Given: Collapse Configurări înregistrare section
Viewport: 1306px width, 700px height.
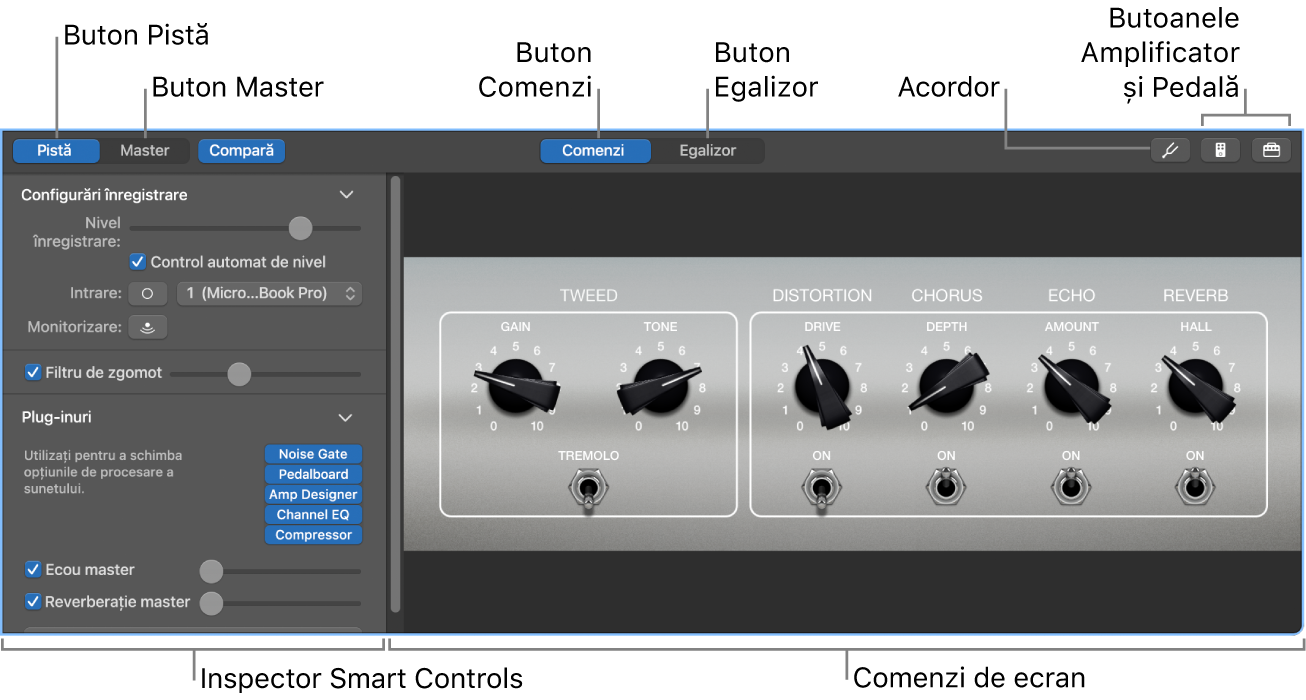Looking at the screenshot, I should pyautogui.click(x=346, y=195).
